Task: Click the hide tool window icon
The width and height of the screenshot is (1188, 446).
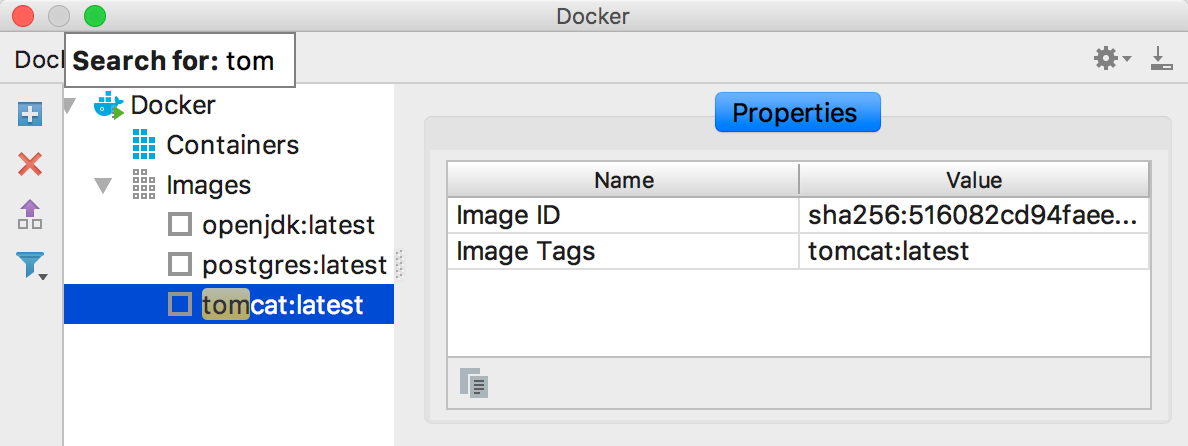Action: pos(1161,60)
